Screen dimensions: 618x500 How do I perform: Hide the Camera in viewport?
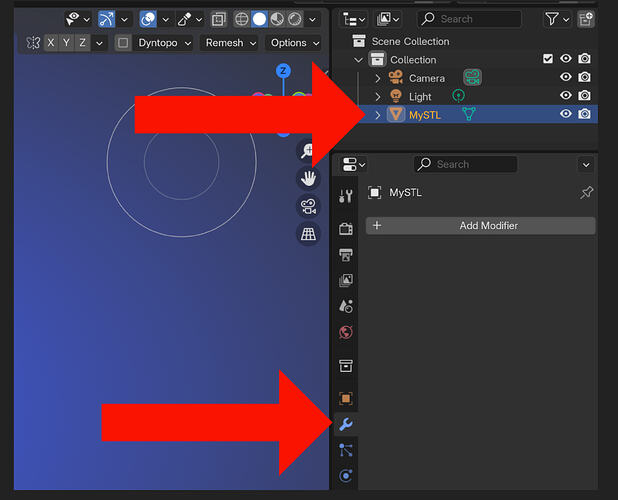(566, 76)
